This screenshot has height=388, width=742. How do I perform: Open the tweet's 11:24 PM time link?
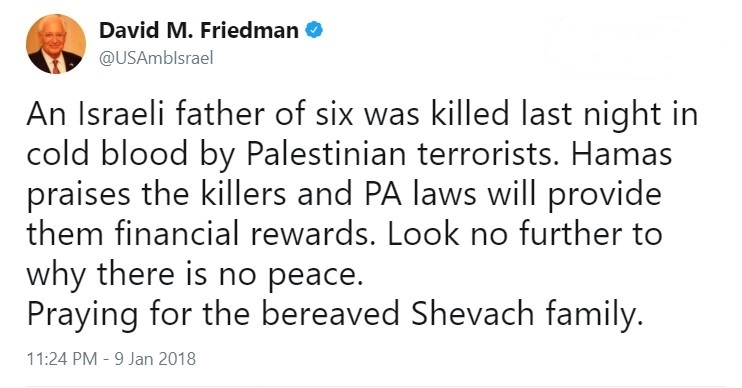click(x=62, y=359)
